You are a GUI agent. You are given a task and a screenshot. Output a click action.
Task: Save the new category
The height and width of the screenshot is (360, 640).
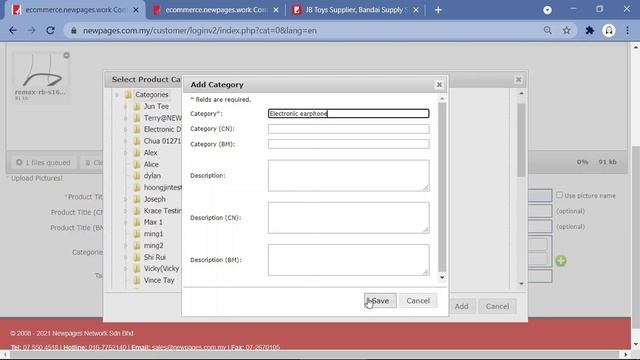[380, 301]
